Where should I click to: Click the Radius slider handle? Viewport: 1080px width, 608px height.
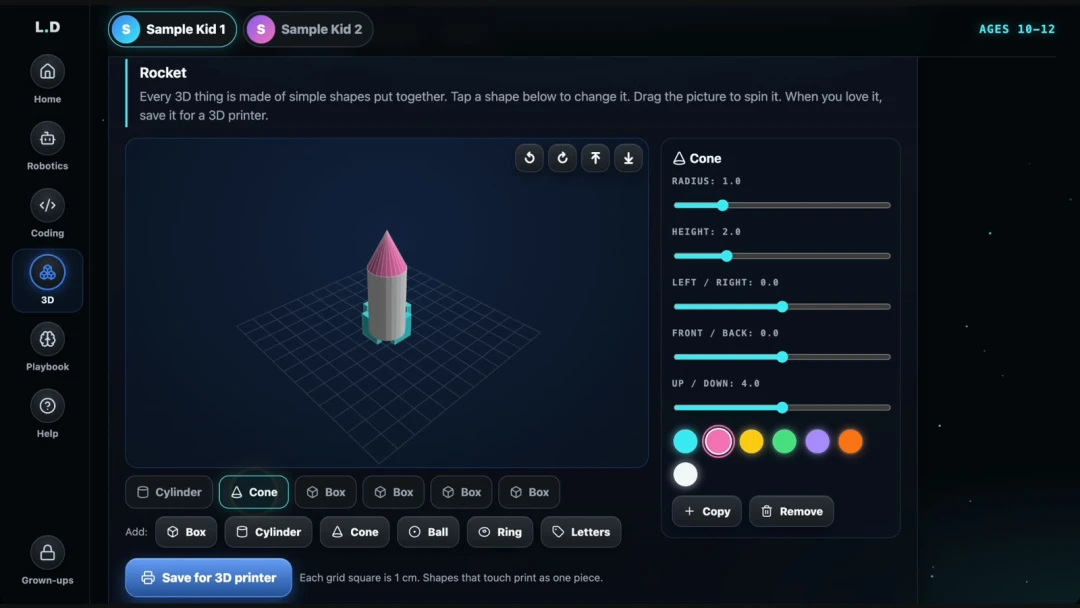tap(723, 205)
